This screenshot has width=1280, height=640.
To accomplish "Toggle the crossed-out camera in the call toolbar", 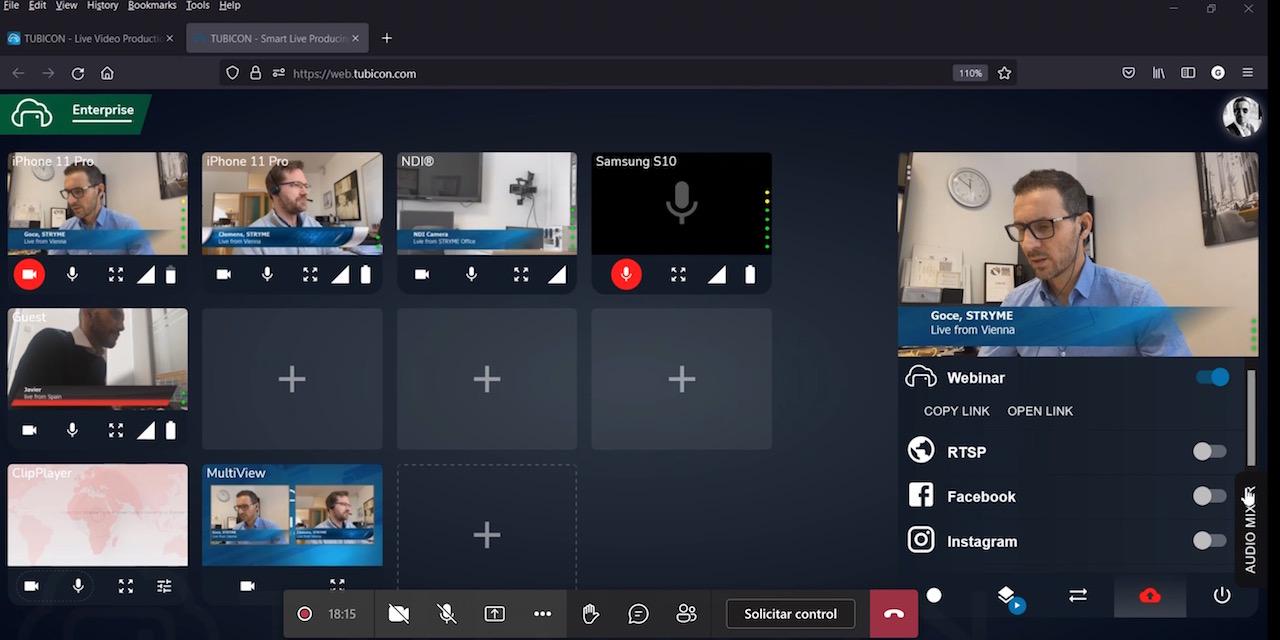I will tap(399, 614).
